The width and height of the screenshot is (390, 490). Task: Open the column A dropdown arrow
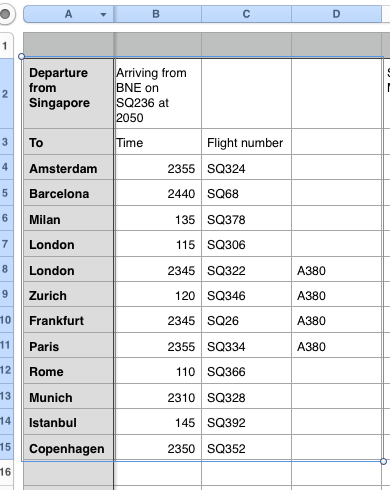(x=103, y=15)
